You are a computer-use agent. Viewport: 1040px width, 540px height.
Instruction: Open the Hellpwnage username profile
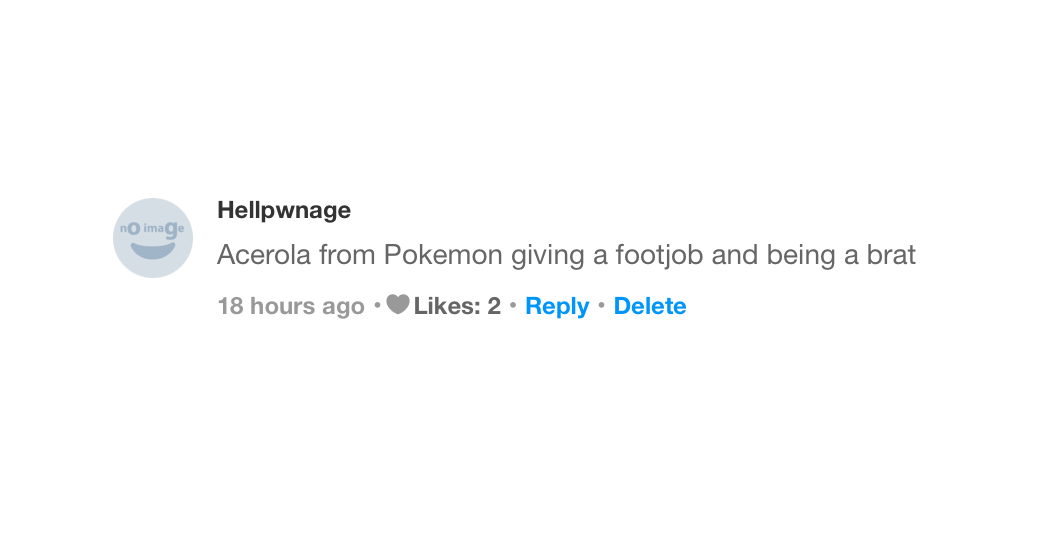(284, 210)
